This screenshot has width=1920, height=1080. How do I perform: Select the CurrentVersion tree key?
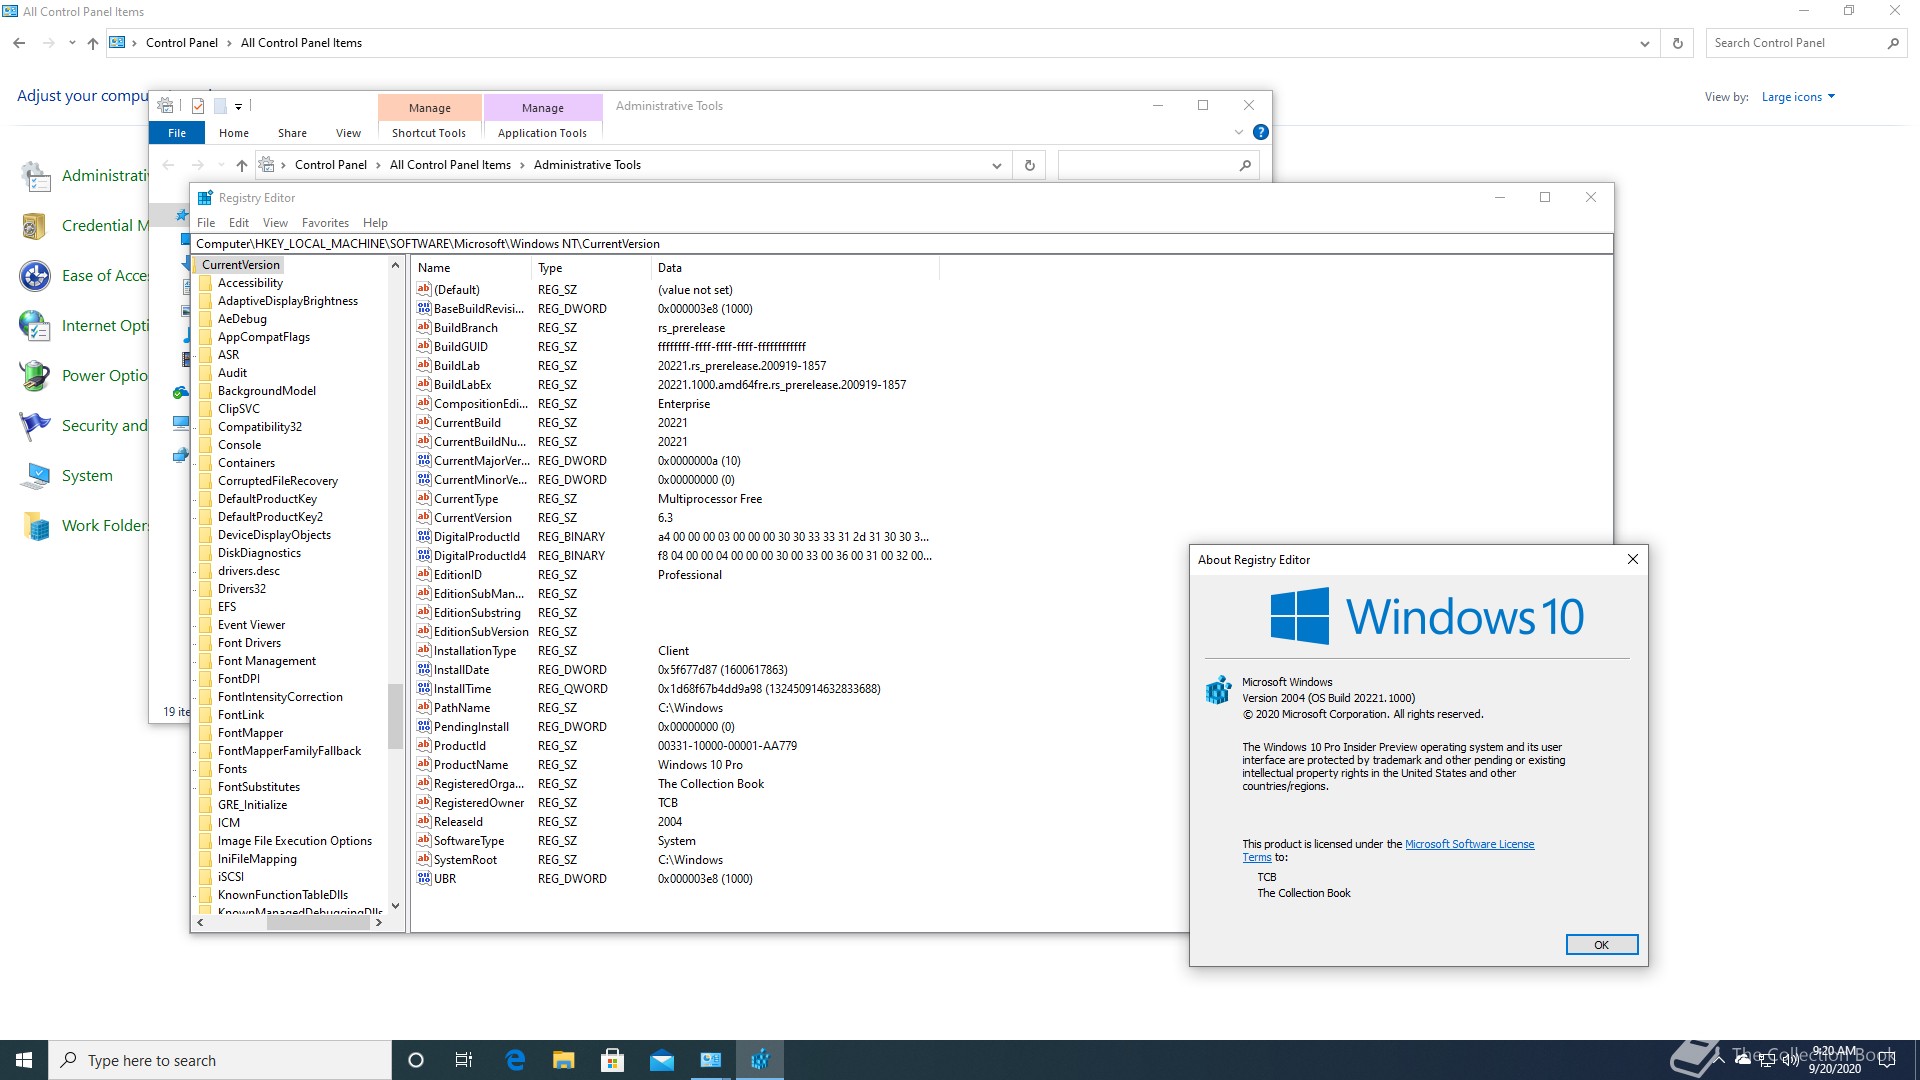(x=241, y=265)
